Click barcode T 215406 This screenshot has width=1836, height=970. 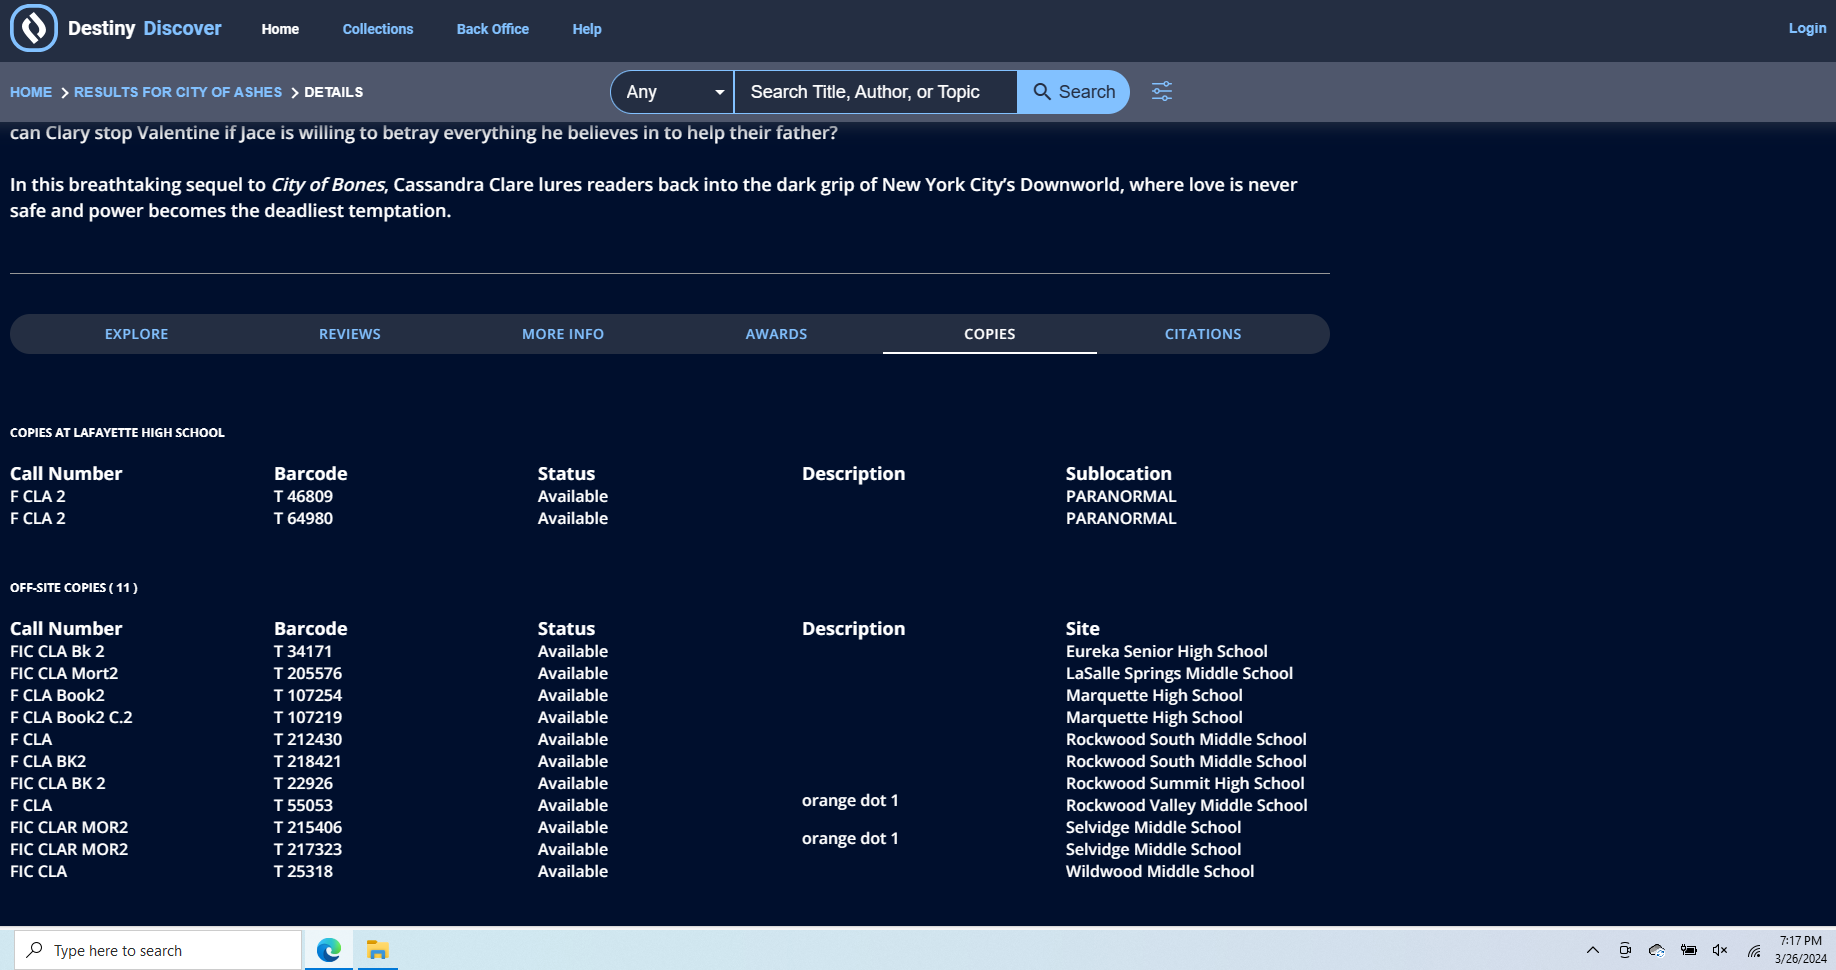point(308,827)
